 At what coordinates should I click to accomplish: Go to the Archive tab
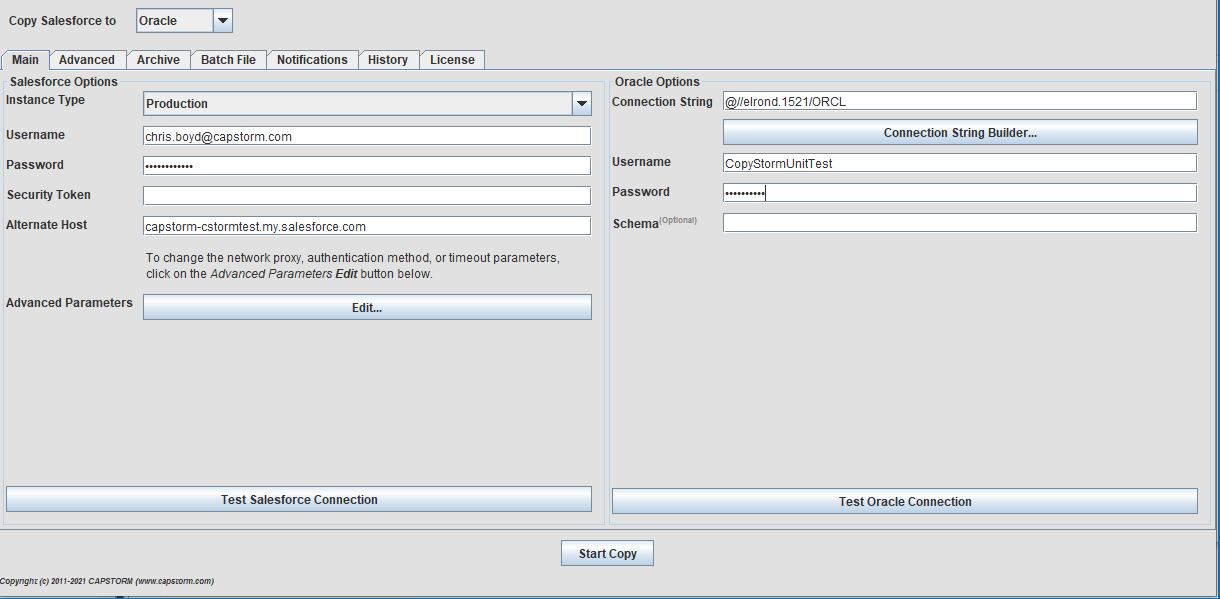coord(158,60)
